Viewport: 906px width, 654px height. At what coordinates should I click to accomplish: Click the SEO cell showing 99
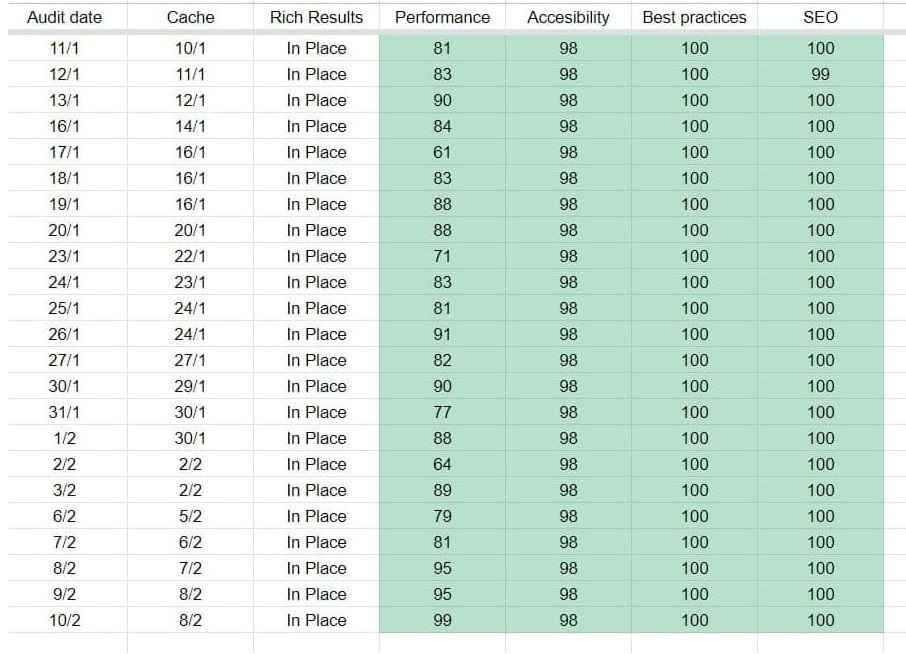pos(820,74)
